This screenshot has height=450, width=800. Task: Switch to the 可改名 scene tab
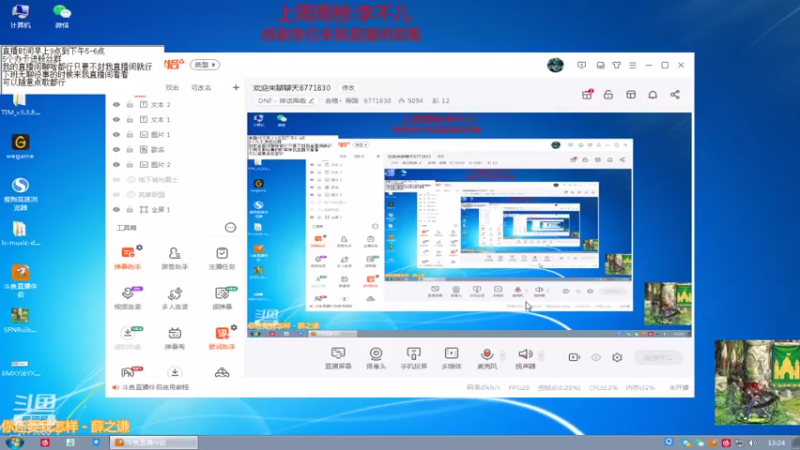[x=201, y=88]
